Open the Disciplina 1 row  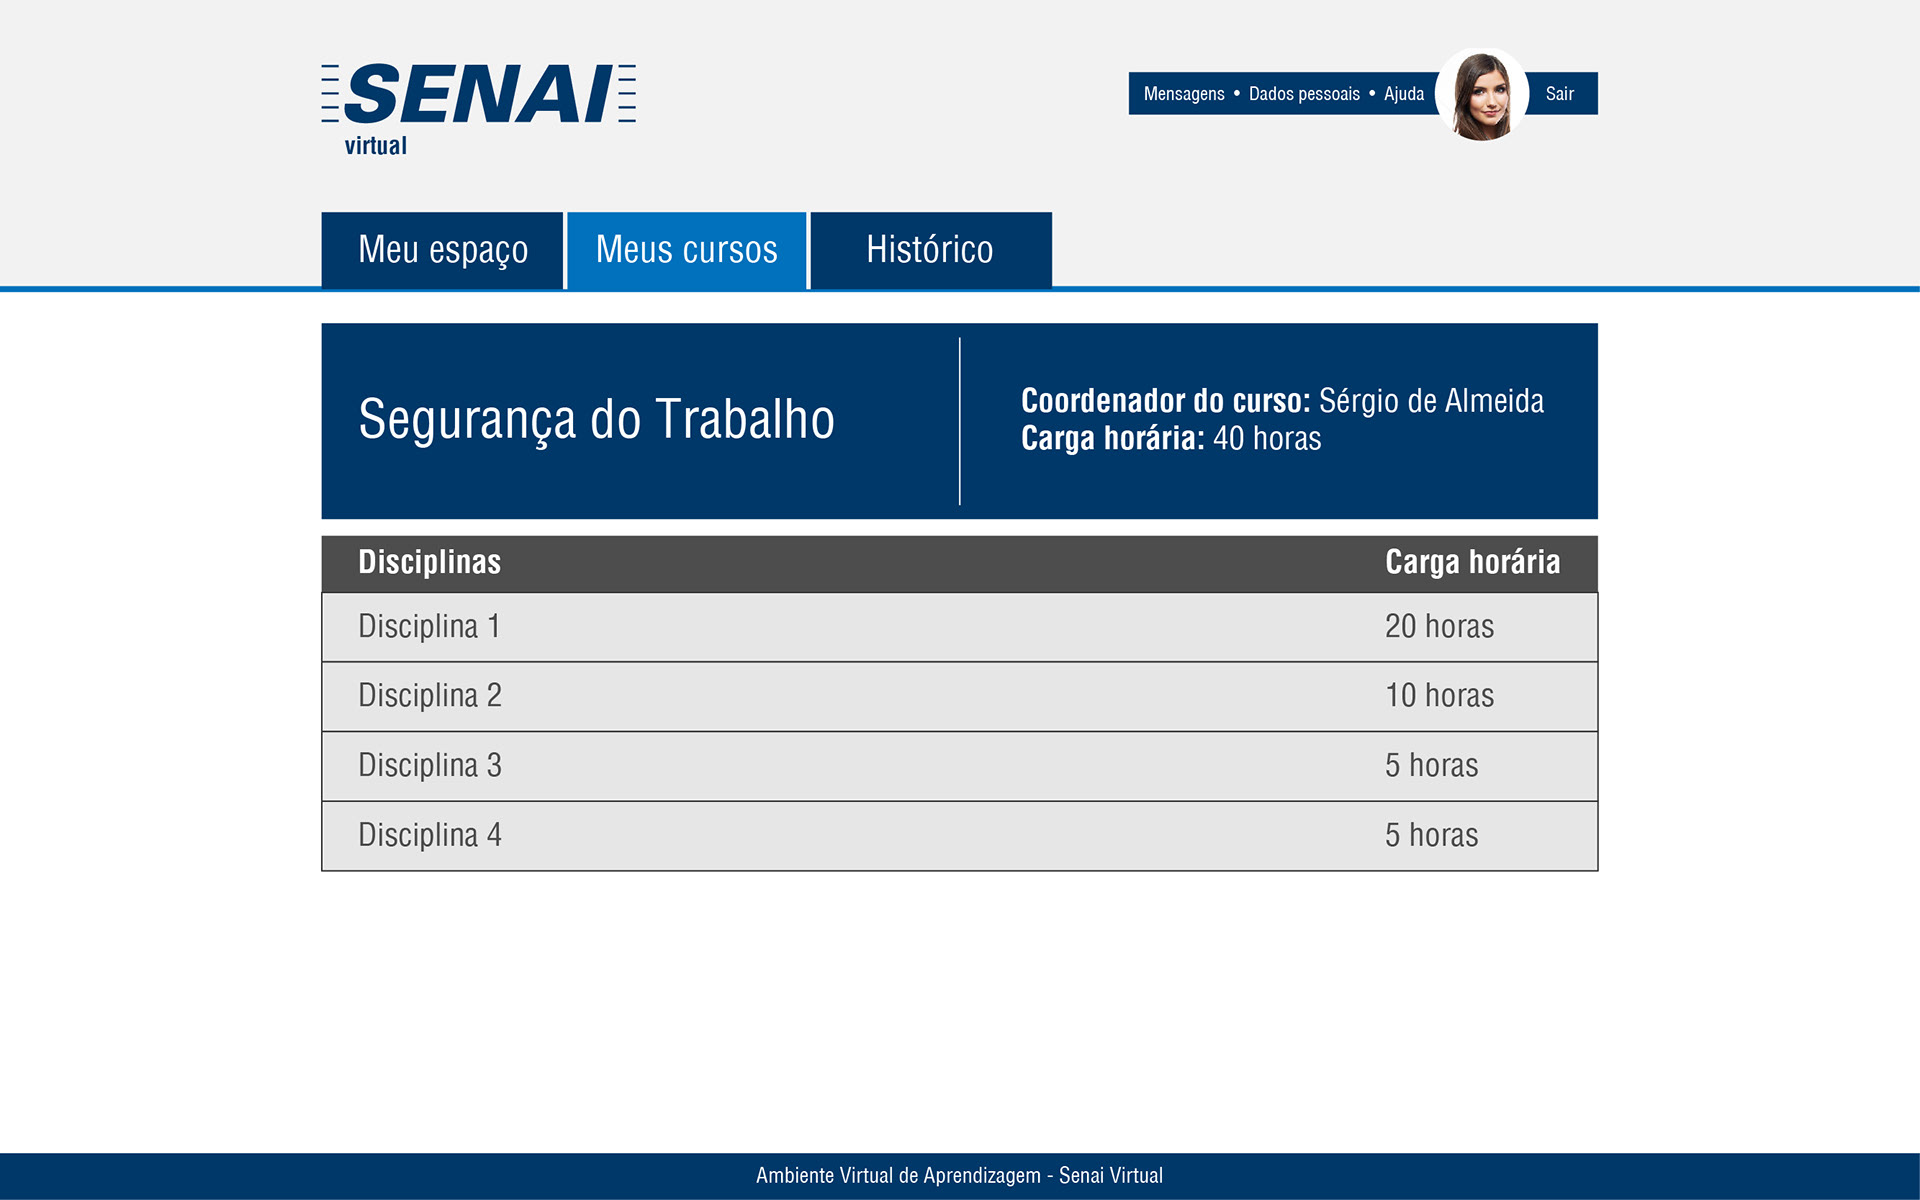(429, 627)
